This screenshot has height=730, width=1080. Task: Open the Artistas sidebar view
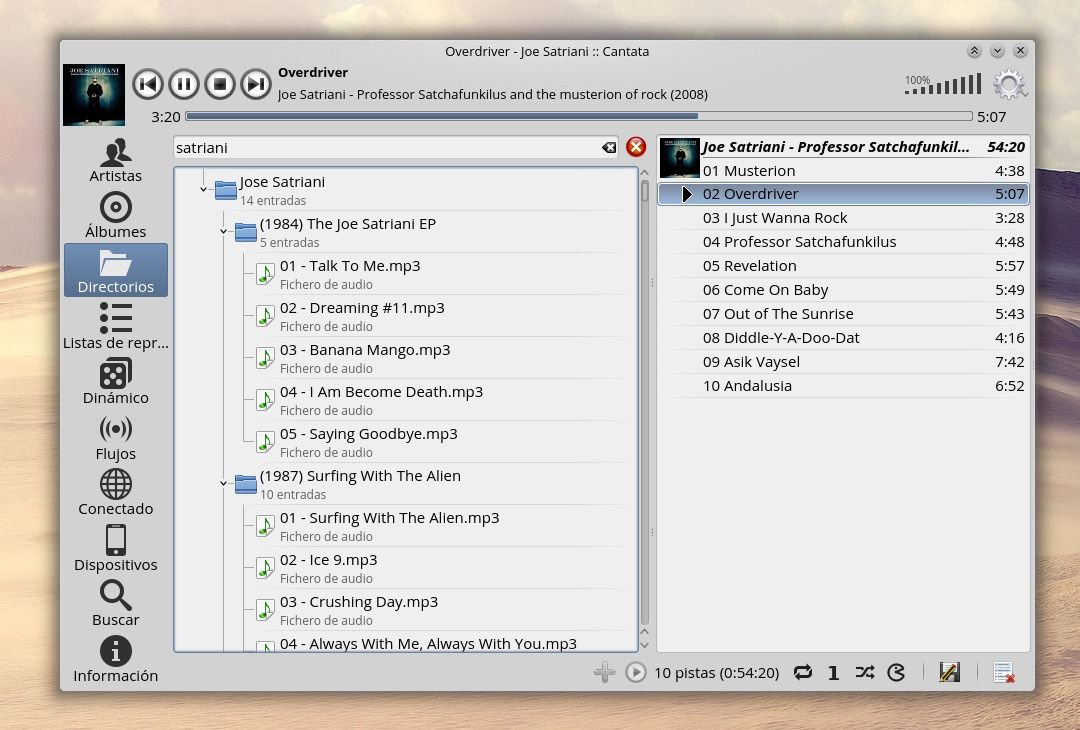pyautogui.click(x=116, y=161)
